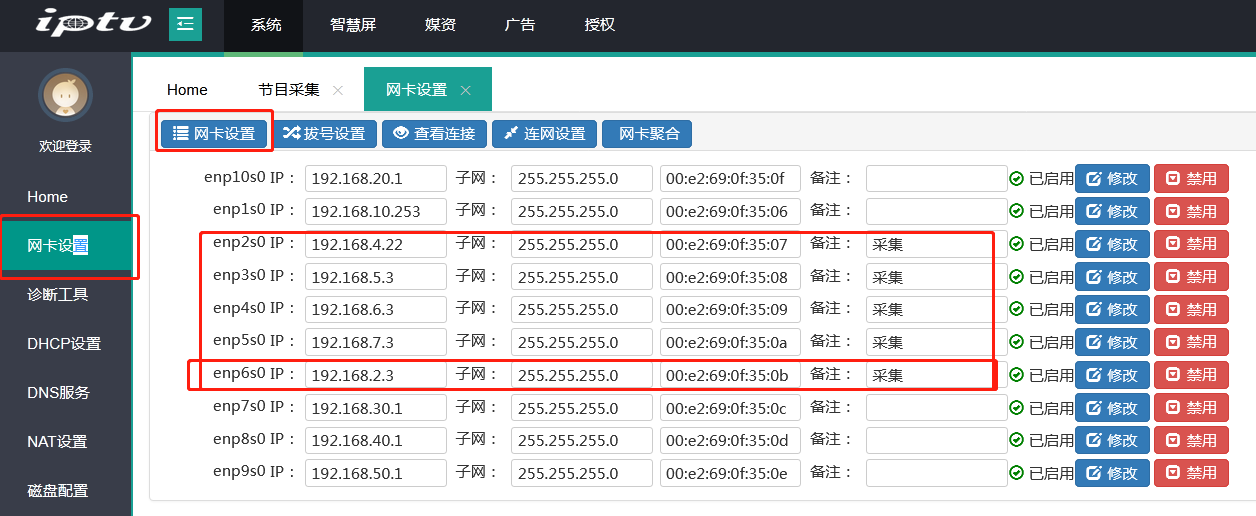Open the 智慧屏 top menu
The height and width of the screenshot is (516, 1256).
click(x=353, y=25)
